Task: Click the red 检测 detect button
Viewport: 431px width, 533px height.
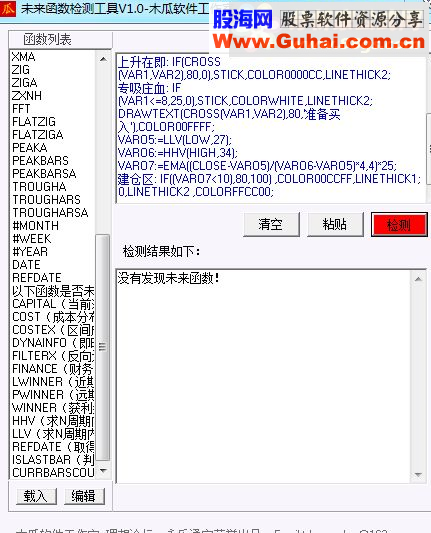Action: point(399,225)
